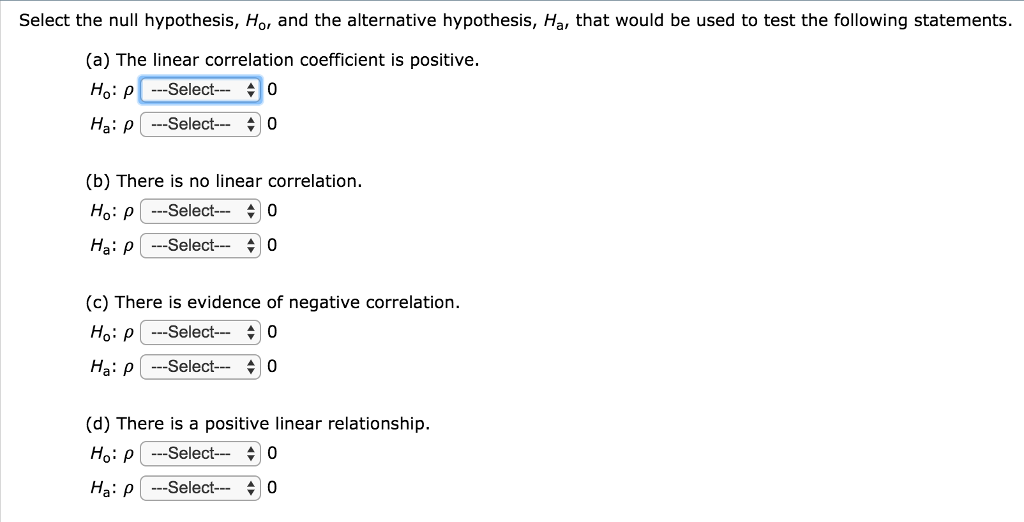Viewport: 1024px width, 522px height.
Task: Click the 'Hₐ: ρ' label in part (d)
Action: coord(112,489)
